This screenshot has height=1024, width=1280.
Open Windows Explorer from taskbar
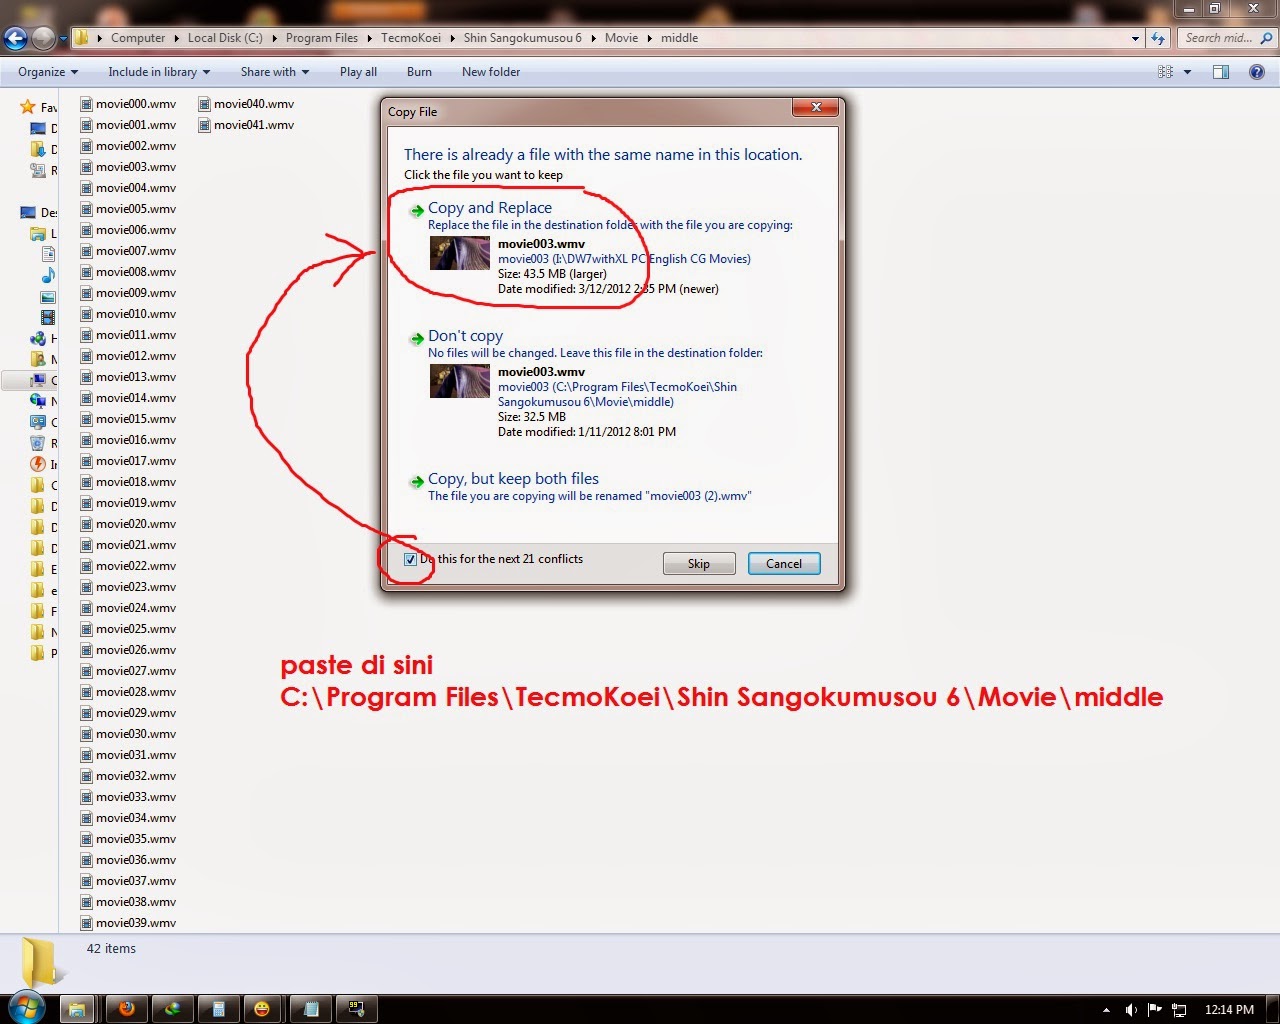click(77, 1009)
